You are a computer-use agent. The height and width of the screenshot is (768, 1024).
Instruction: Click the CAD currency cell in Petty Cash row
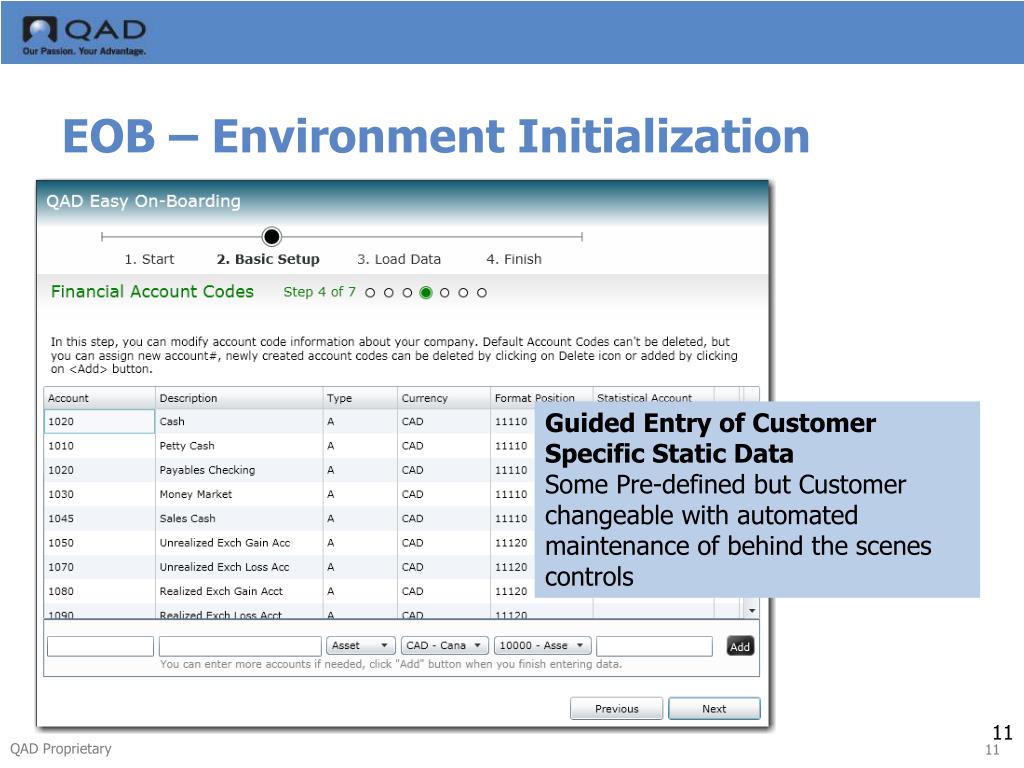(x=443, y=446)
